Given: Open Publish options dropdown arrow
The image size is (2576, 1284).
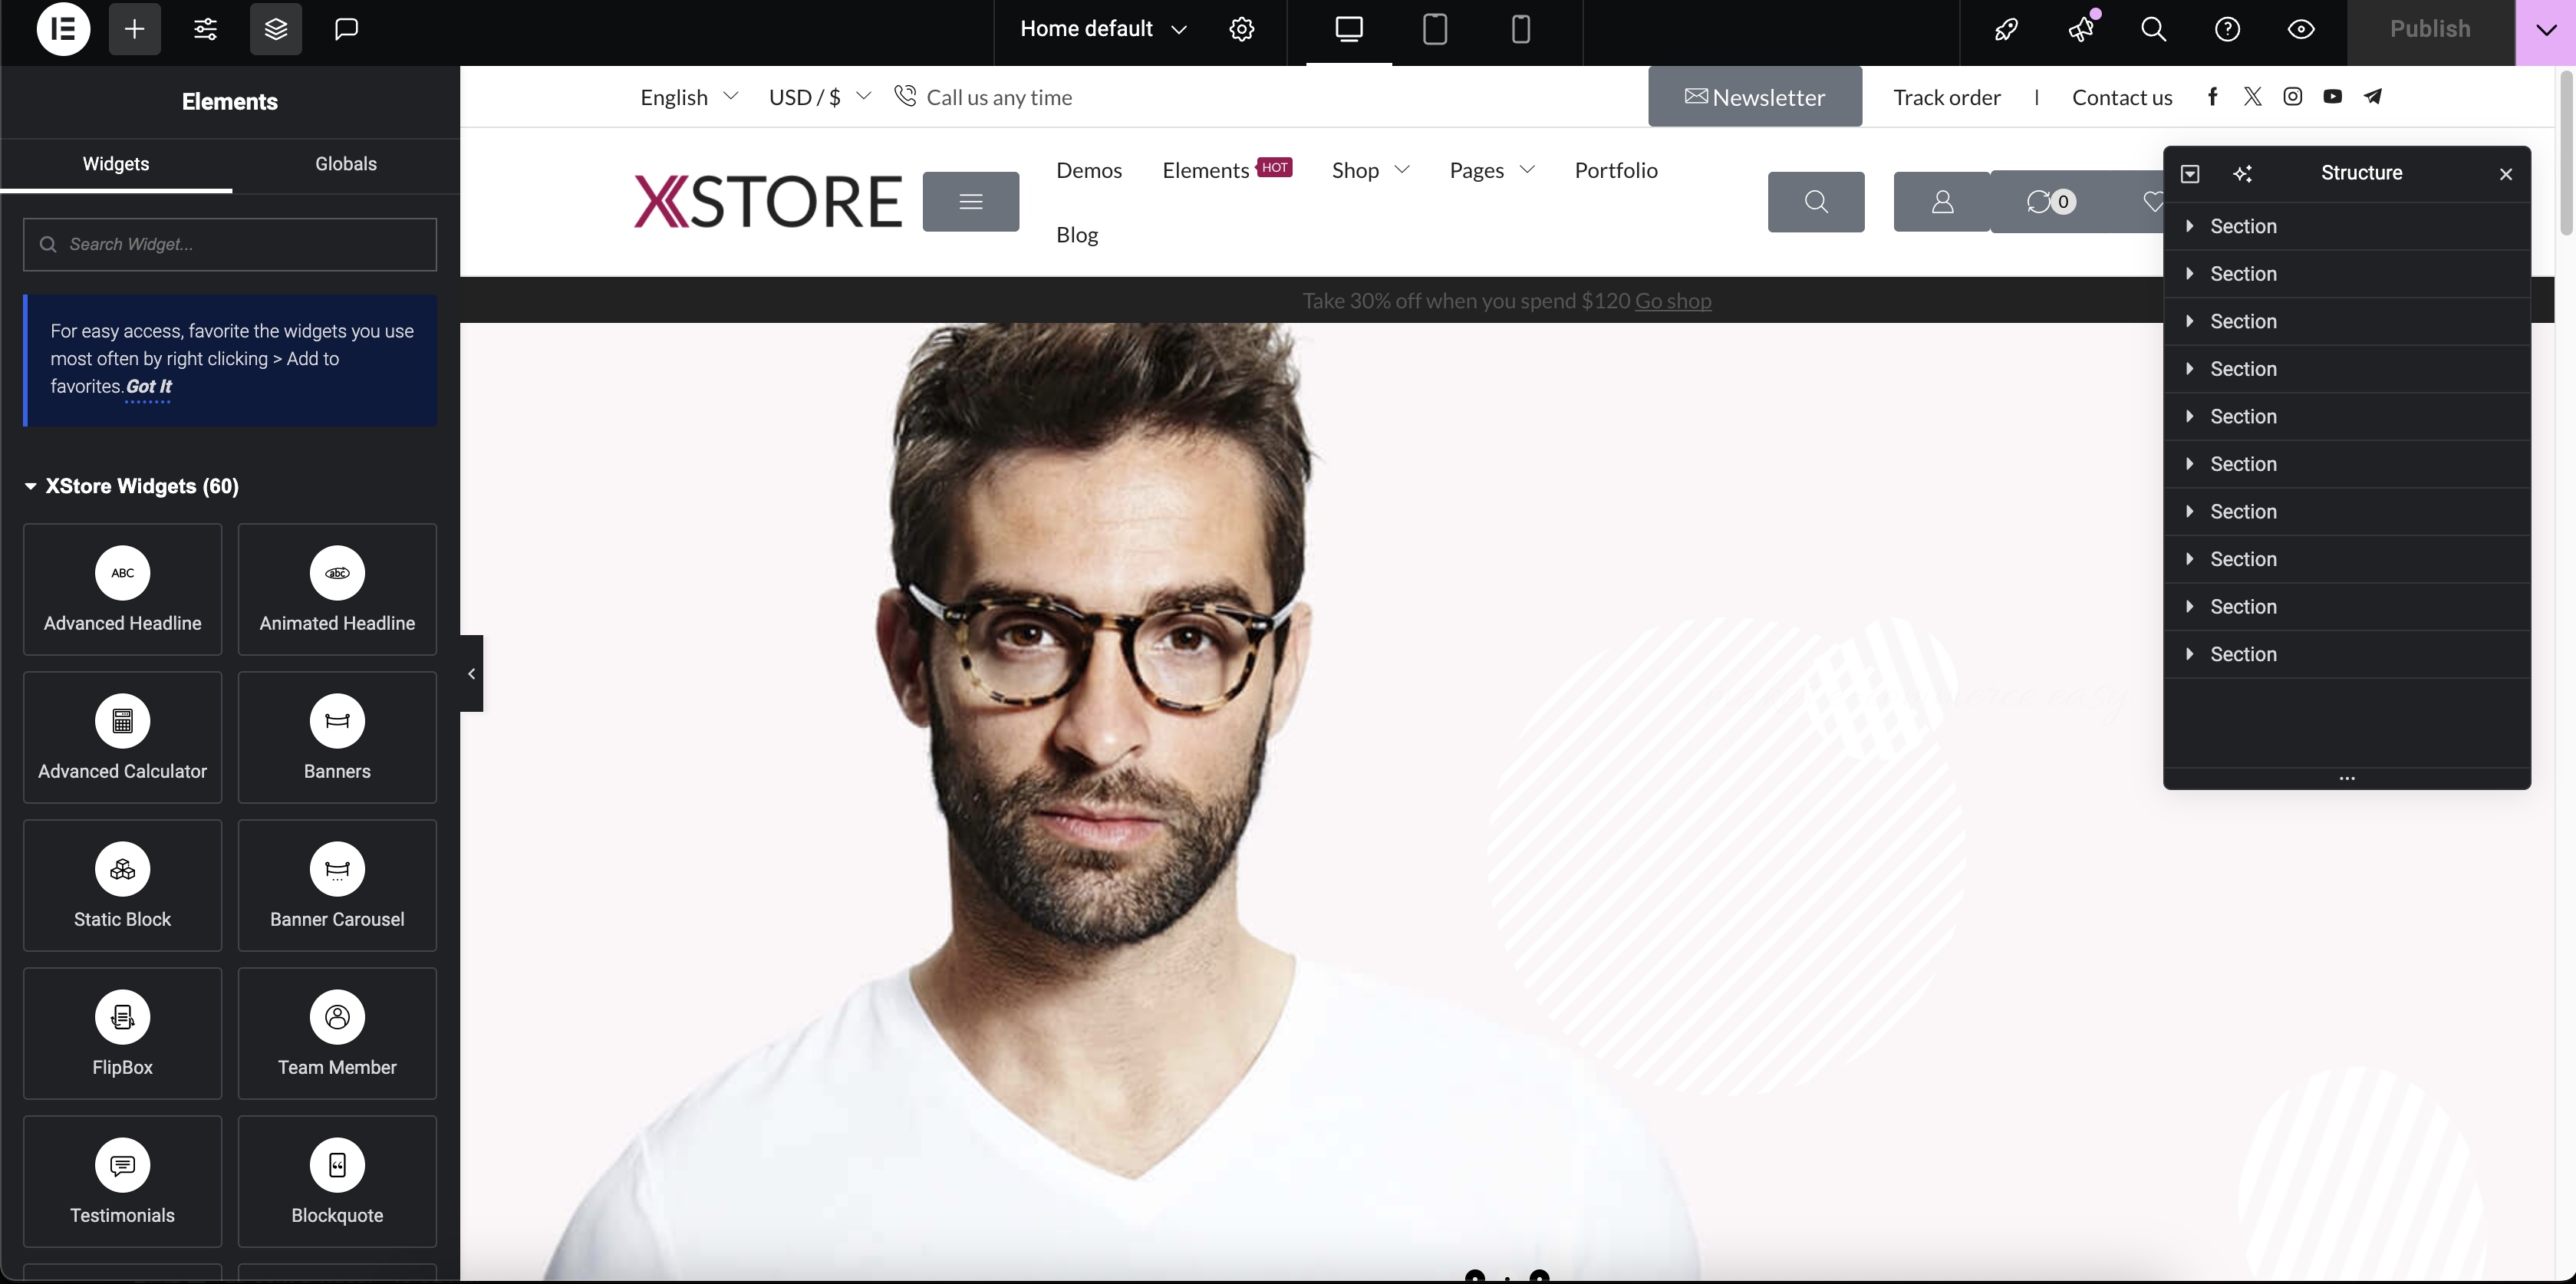Looking at the screenshot, I should tap(2545, 31).
